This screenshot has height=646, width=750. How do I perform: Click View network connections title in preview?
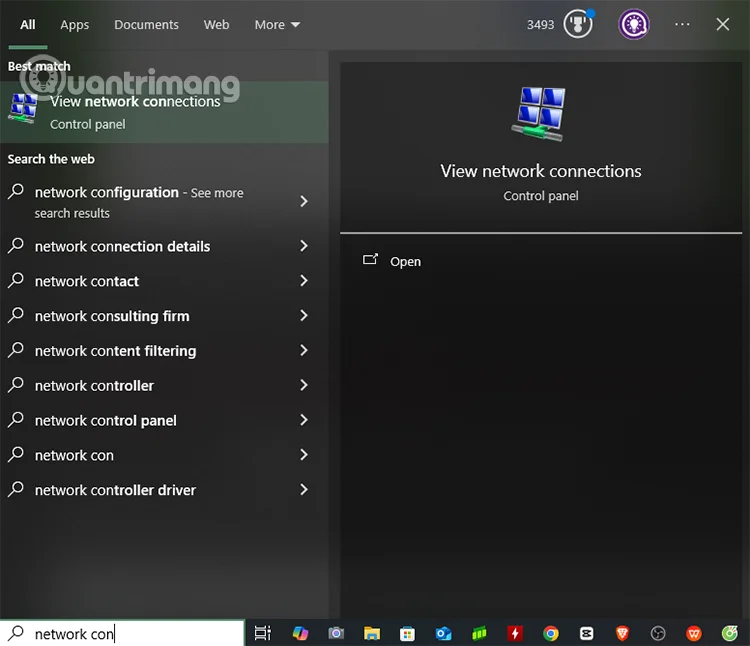(x=541, y=171)
